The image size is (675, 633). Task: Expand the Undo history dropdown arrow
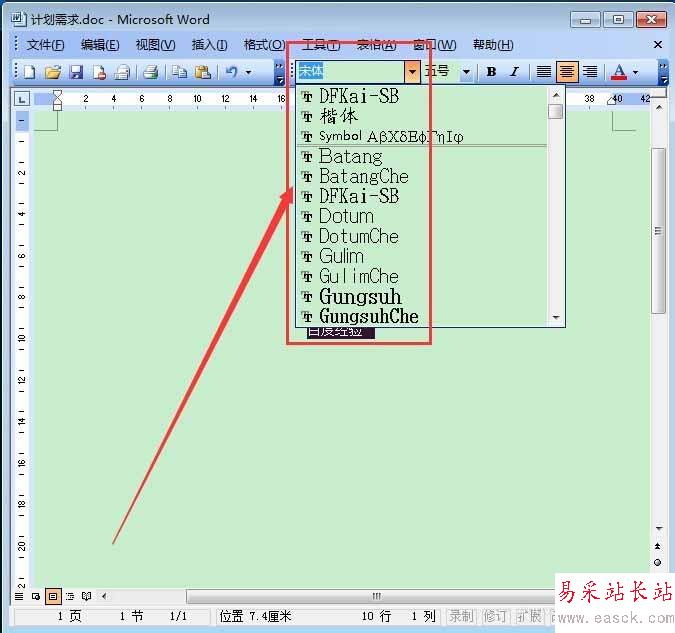(248, 72)
